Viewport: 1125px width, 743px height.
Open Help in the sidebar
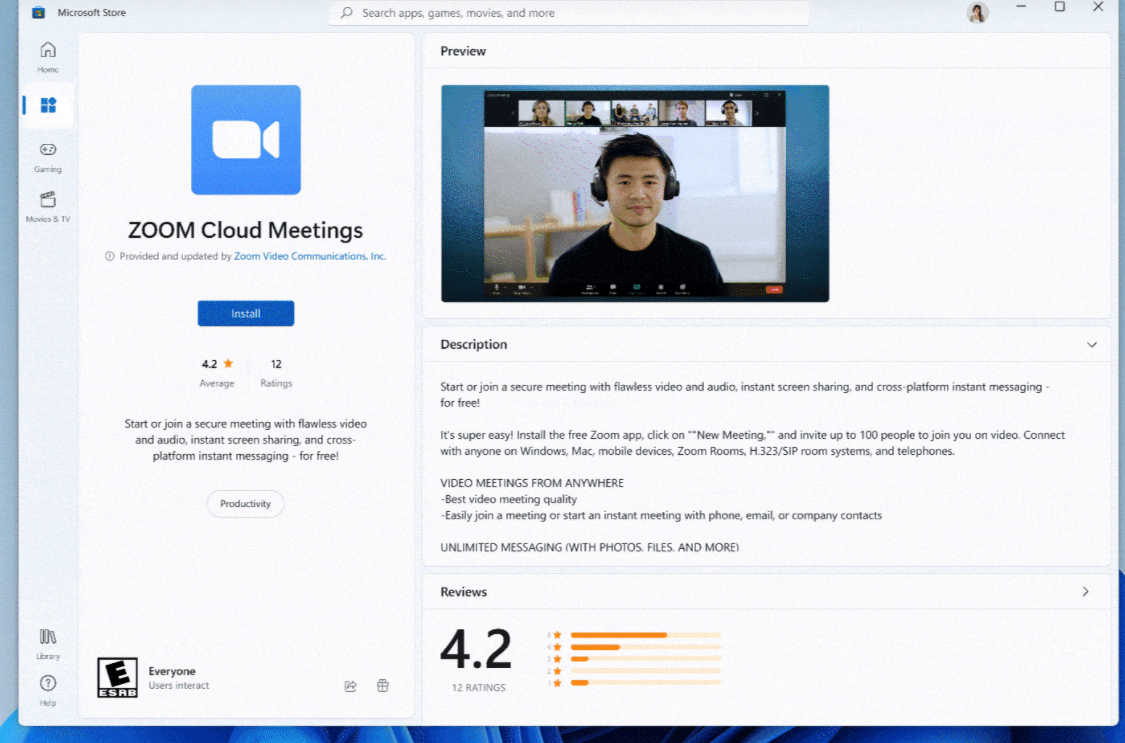[48, 690]
